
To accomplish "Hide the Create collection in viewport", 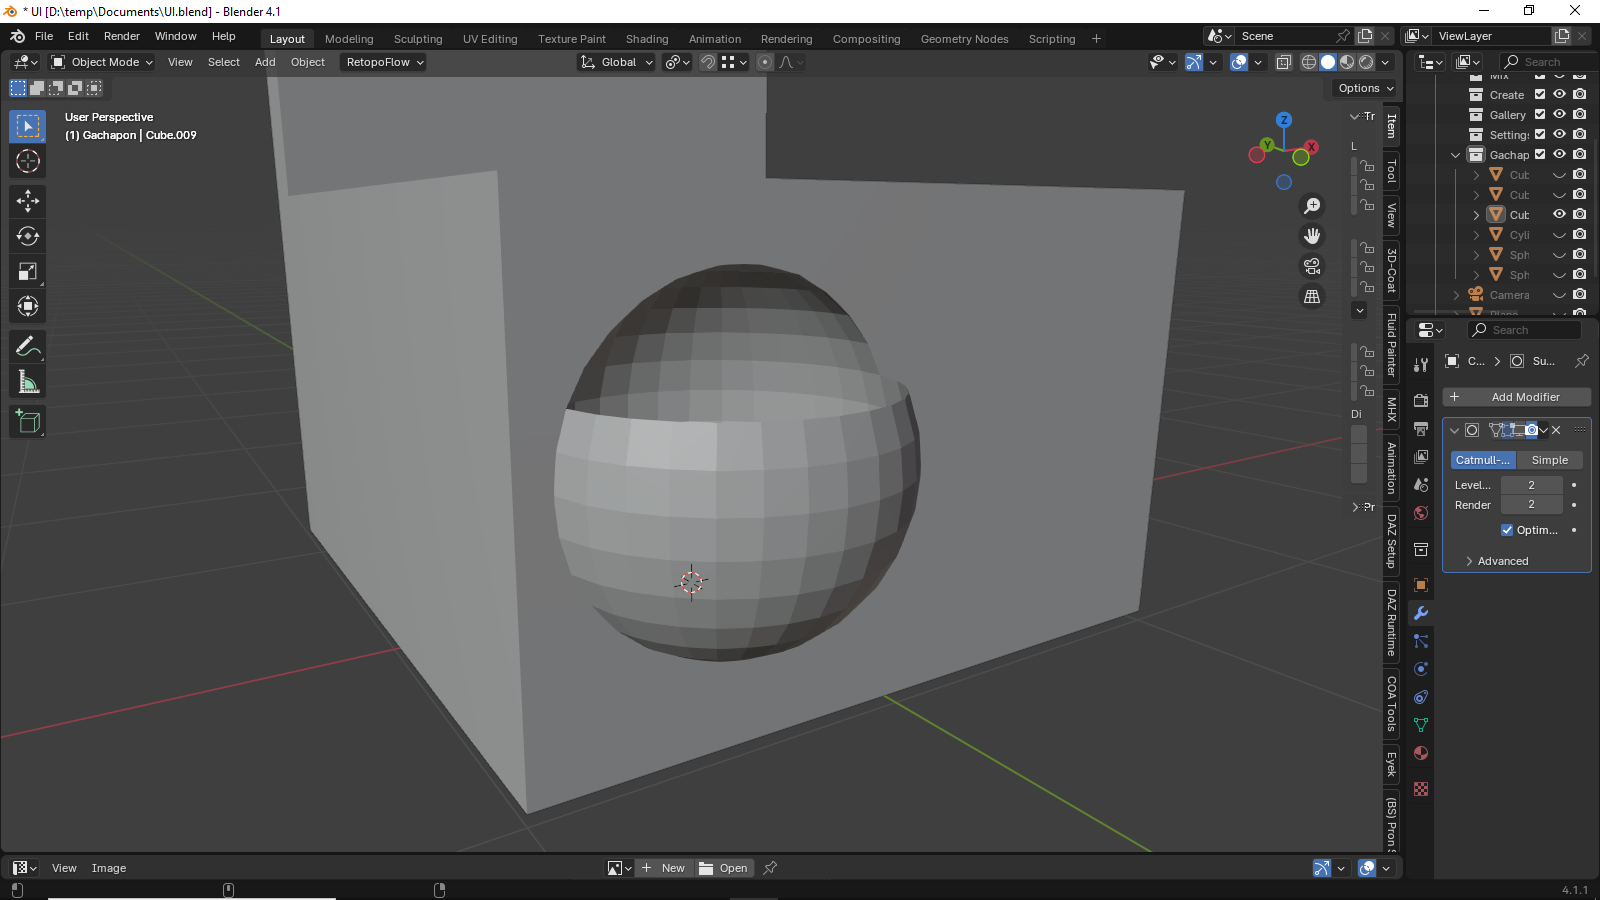I will click(1559, 95).
